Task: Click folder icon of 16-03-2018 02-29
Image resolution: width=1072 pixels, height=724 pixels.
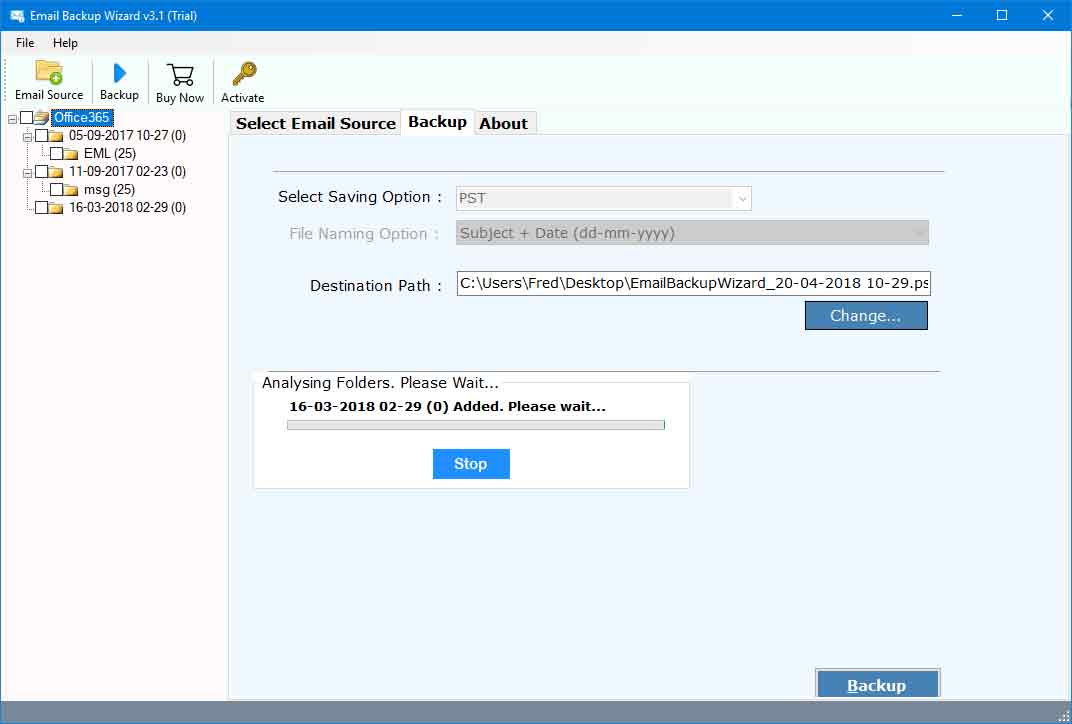Action: 56,208
